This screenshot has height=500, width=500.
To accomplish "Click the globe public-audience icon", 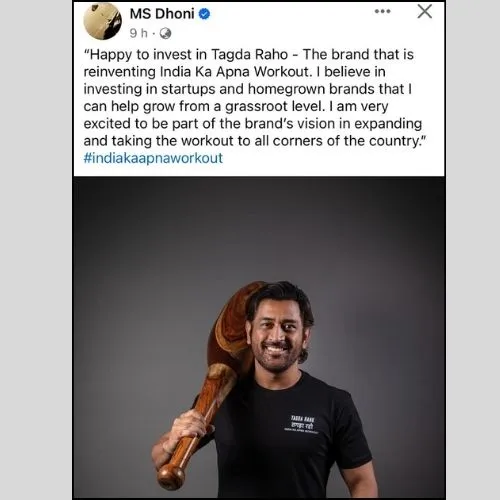I will tap(165, 33).
